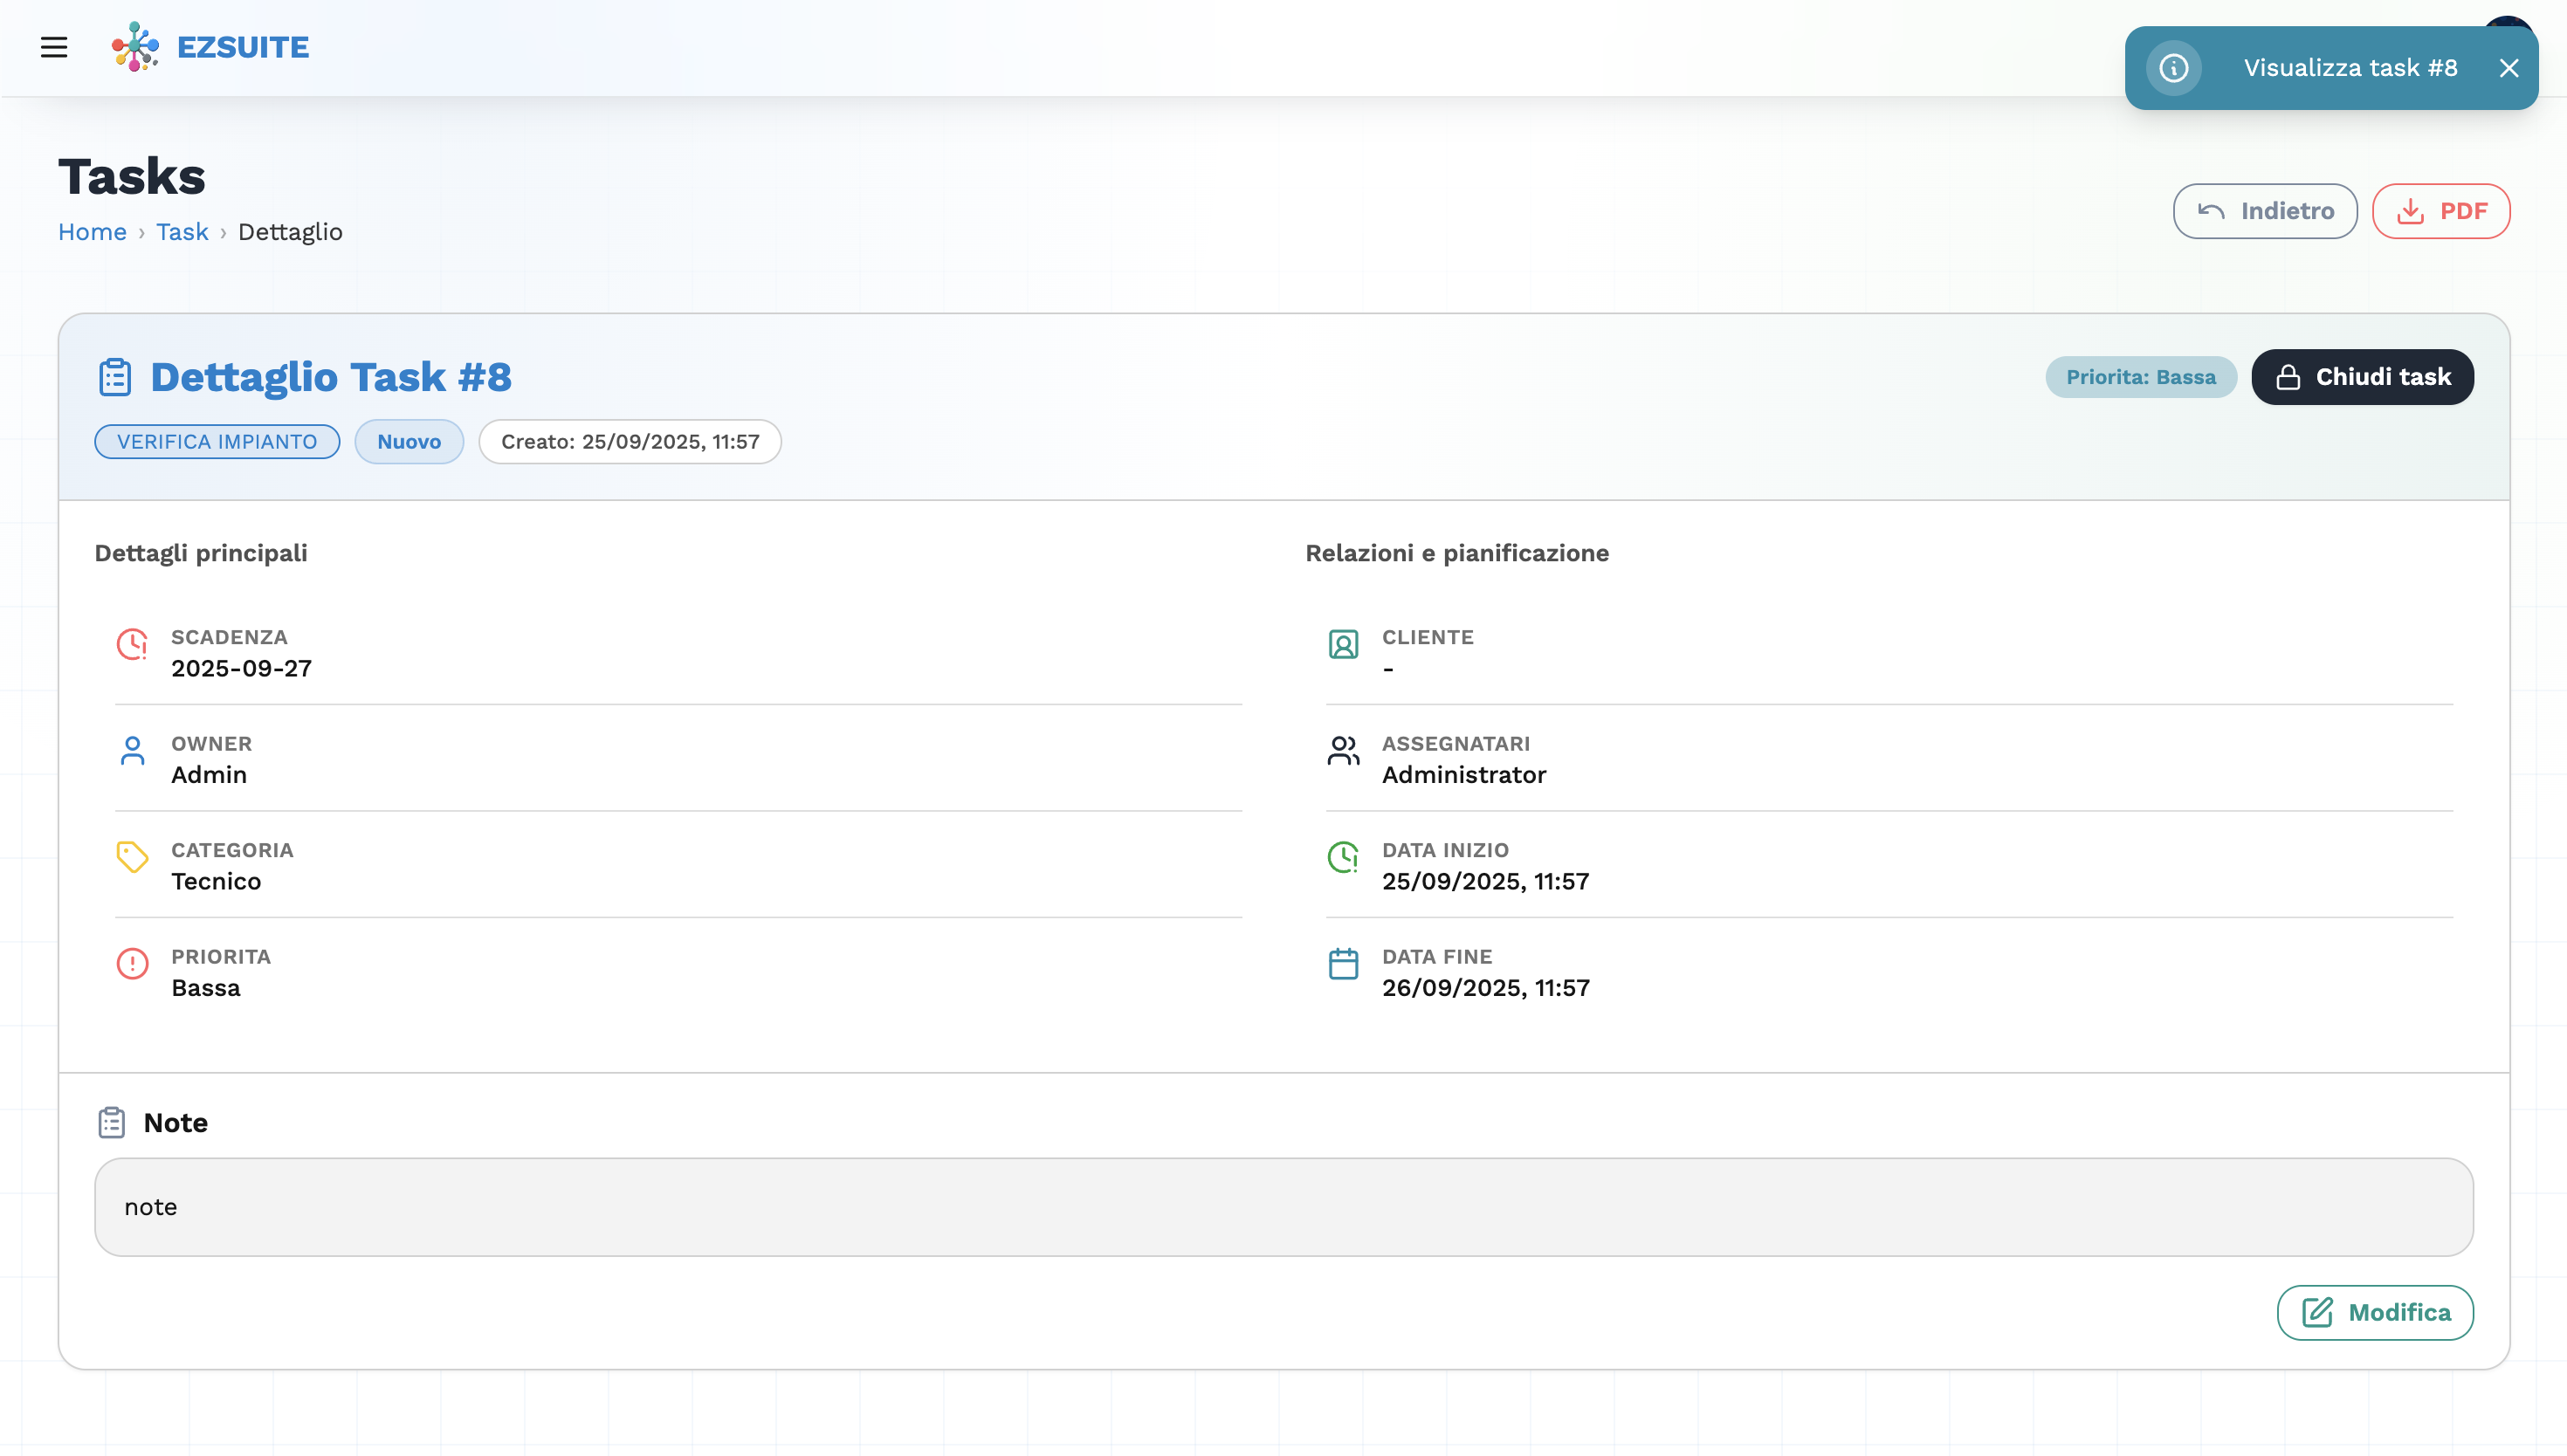2567x1456 pixels.
Task: Click the Assegnatari users icon
Action: coord(1343,750)
